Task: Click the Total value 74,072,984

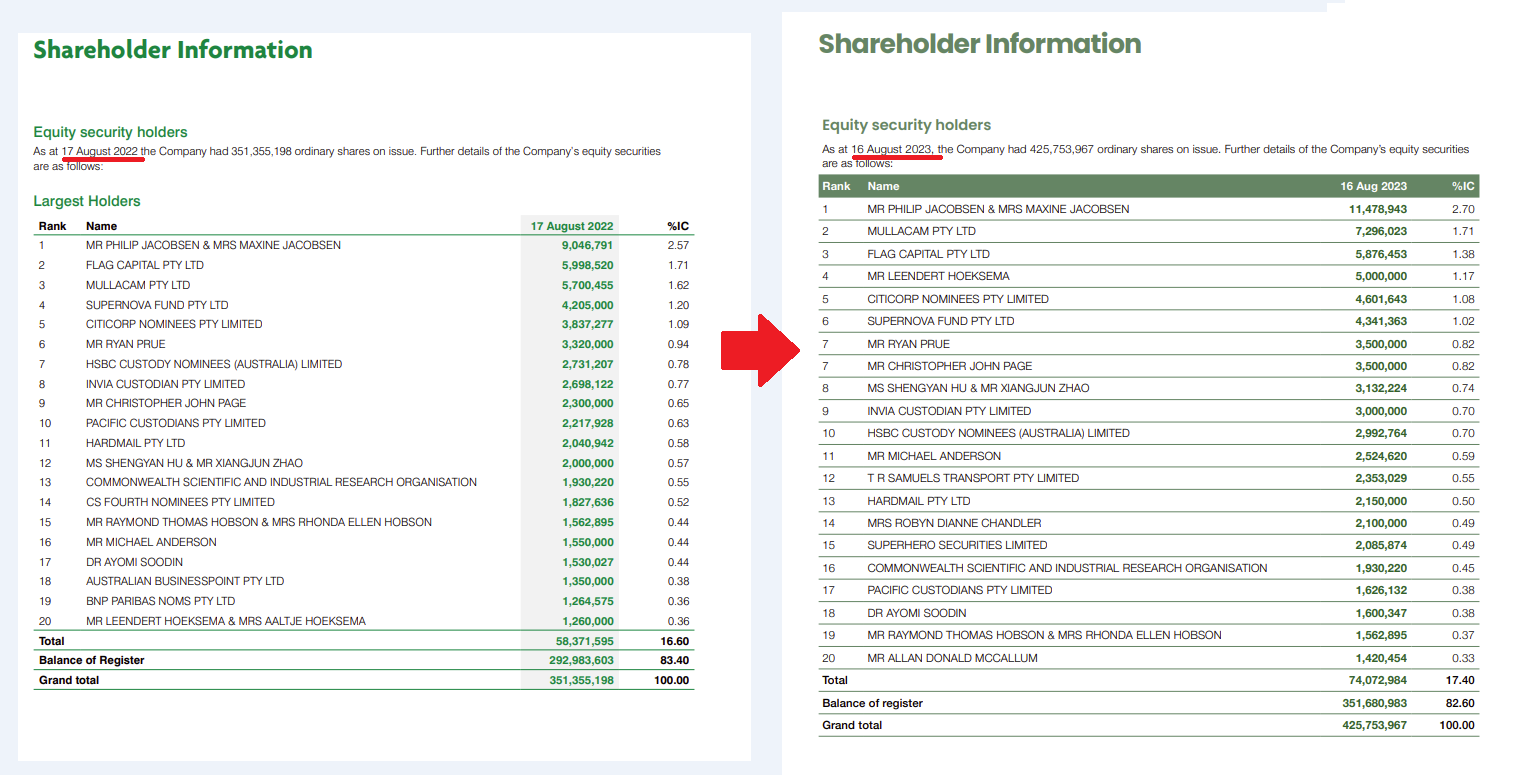Action: tap(1377, 680)
